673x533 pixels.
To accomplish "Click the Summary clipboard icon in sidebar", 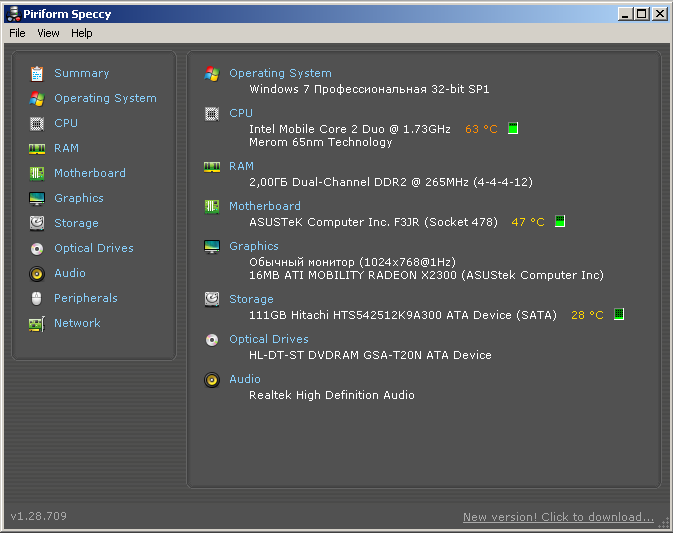I will tap(37, 73).
